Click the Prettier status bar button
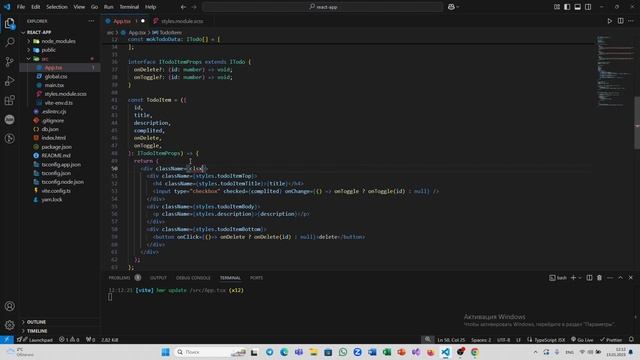The height and width of the screenshot is (360, 640). pos(611,340)
